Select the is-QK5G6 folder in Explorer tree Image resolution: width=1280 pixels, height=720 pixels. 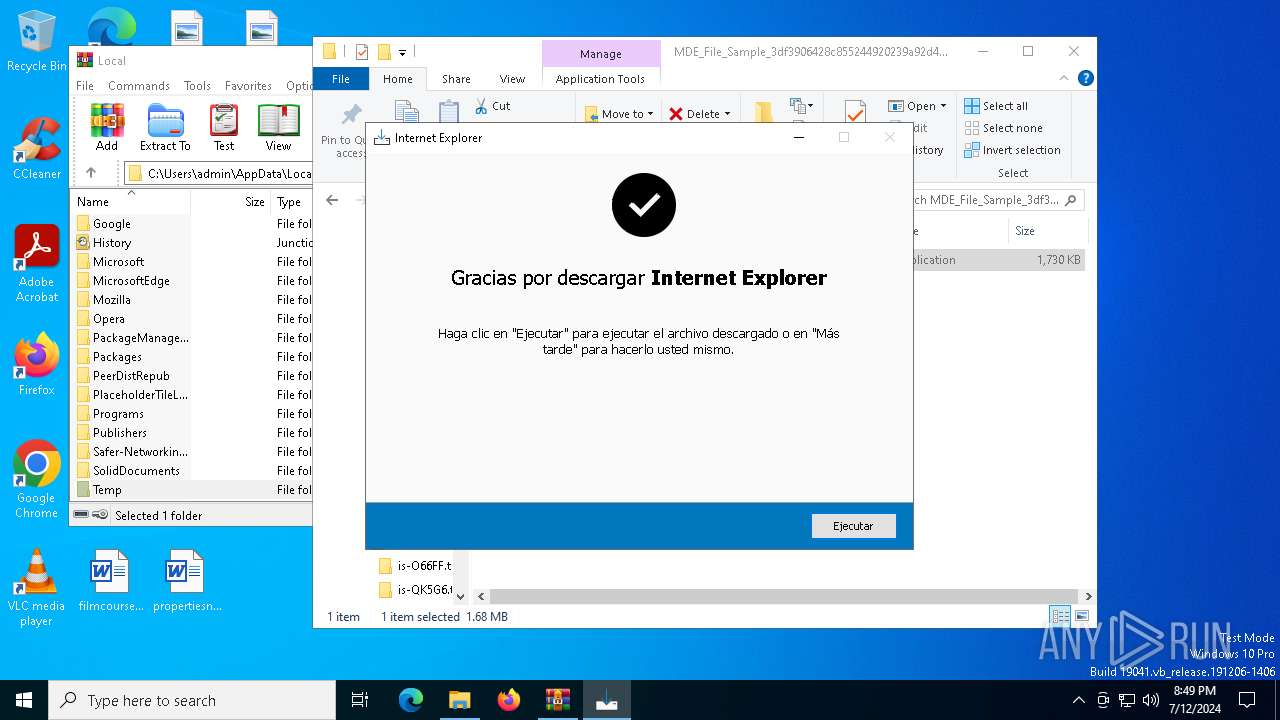(415, 590)
